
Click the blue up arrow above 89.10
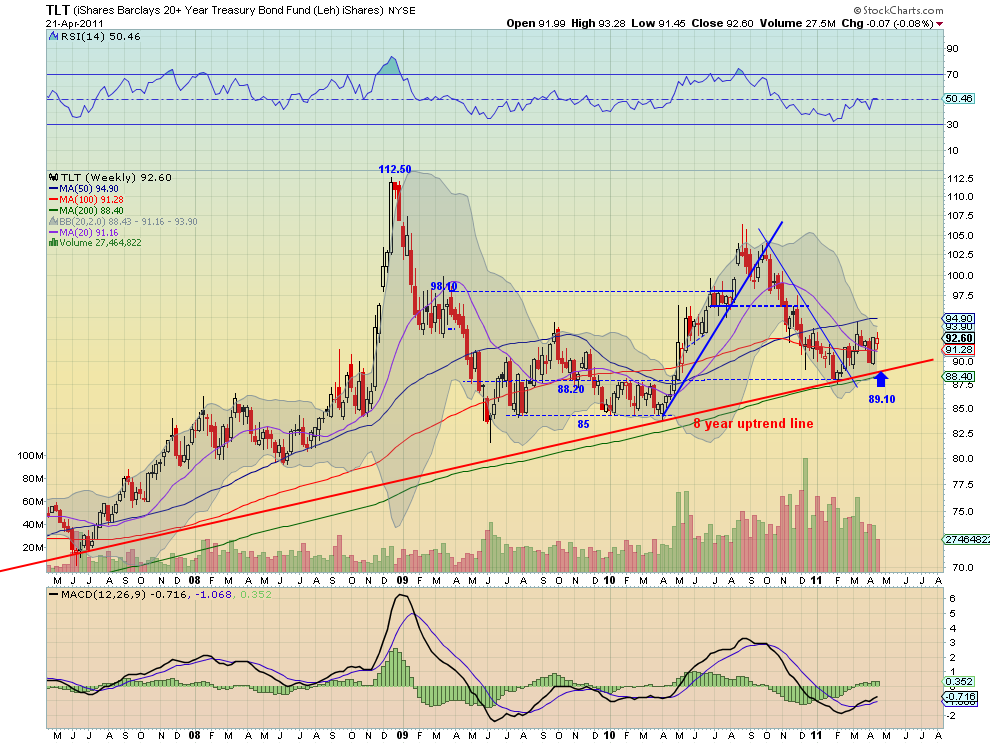(881, 379)
